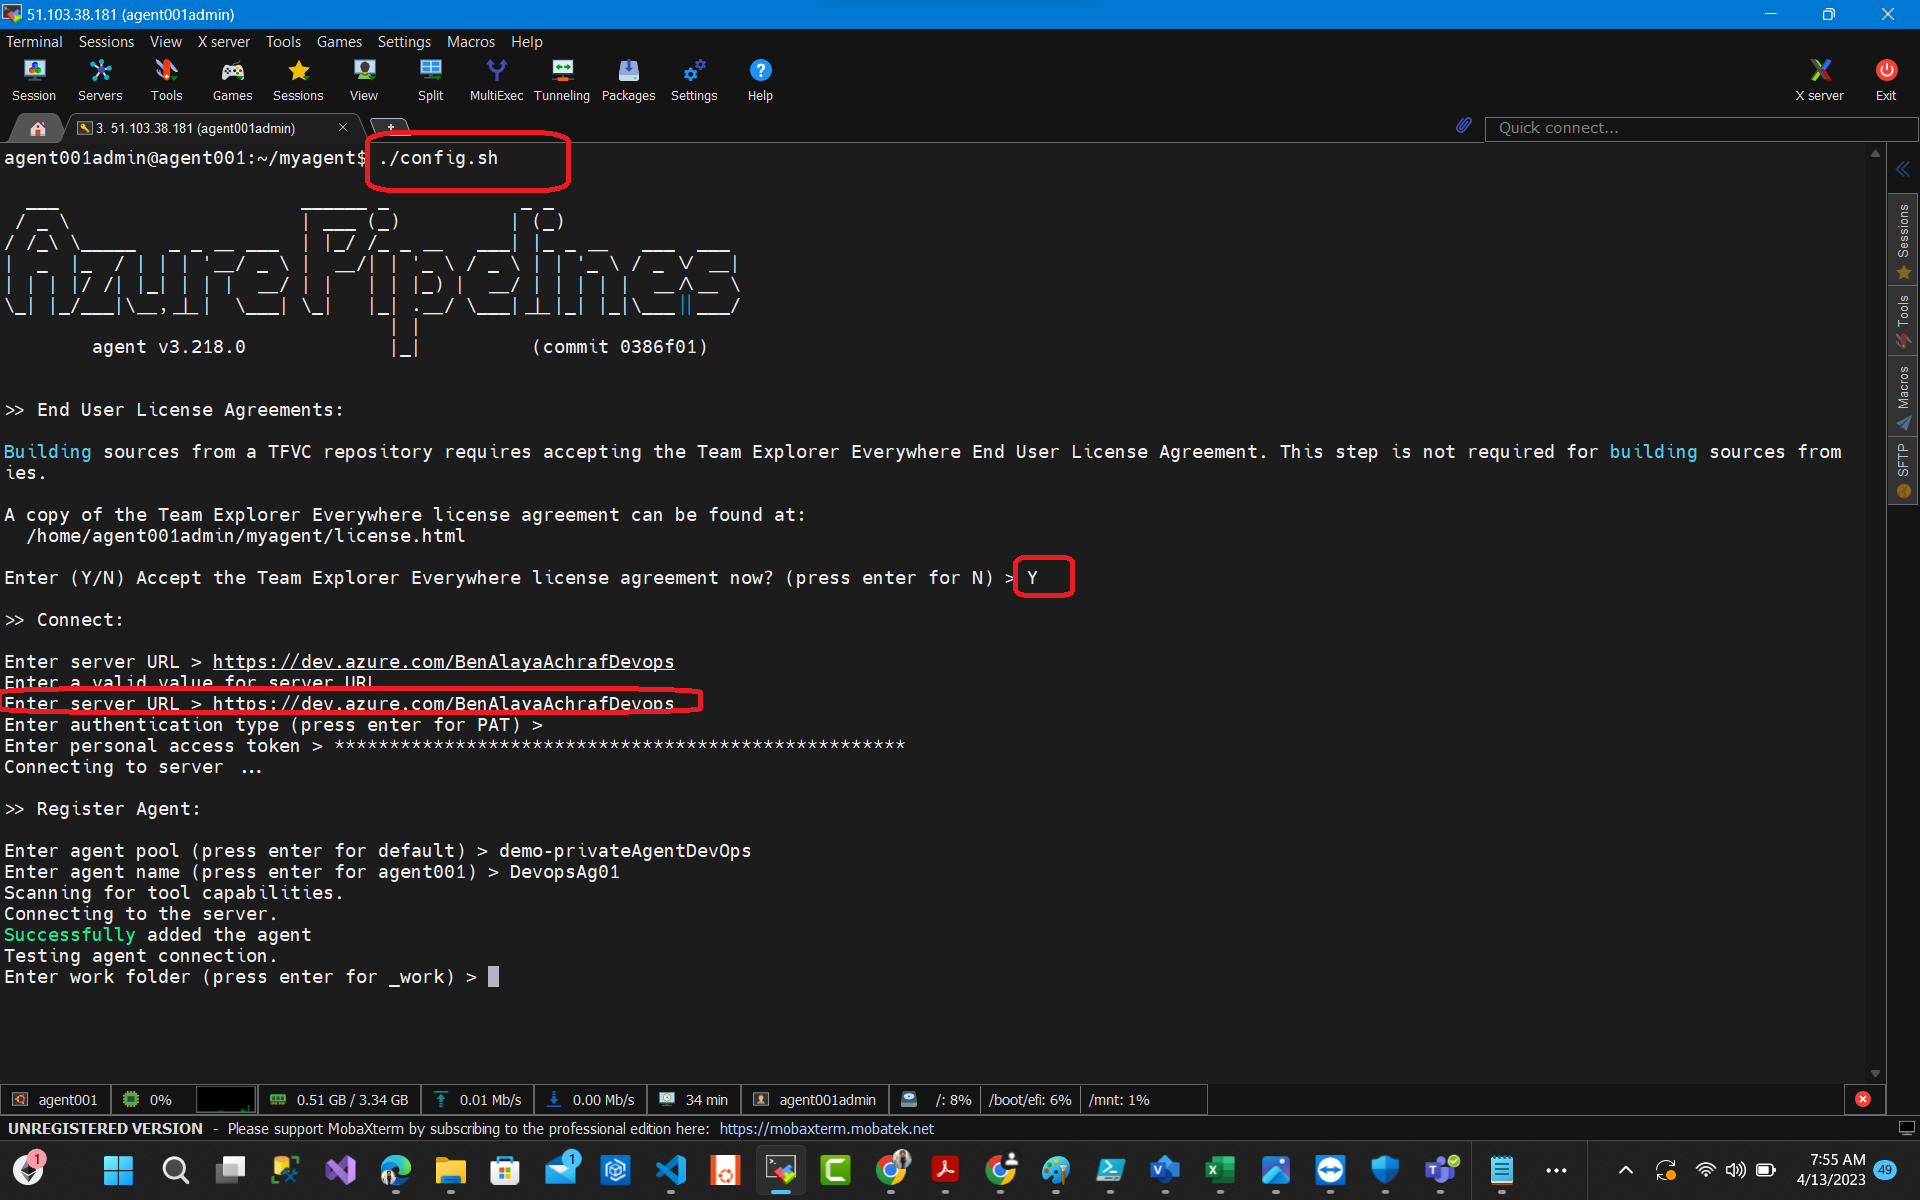1920x1200 pixels.
Task: Toggle the X server on
Action: click(1819, 78)
